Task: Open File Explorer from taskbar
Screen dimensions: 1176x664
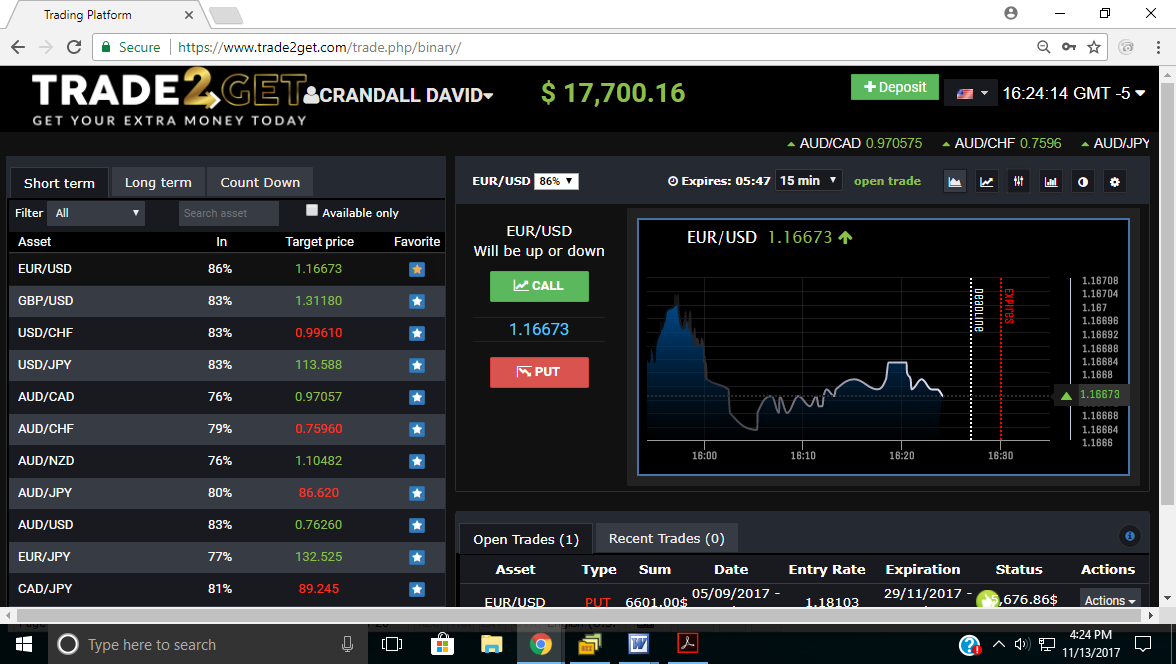Action: tap(491, 644)
